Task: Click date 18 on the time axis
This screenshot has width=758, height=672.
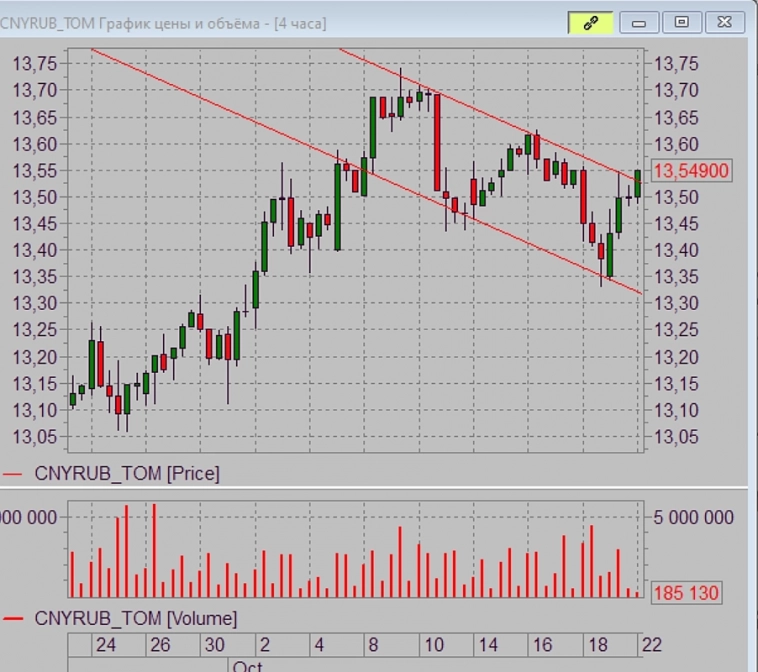Action: point(596,645)
